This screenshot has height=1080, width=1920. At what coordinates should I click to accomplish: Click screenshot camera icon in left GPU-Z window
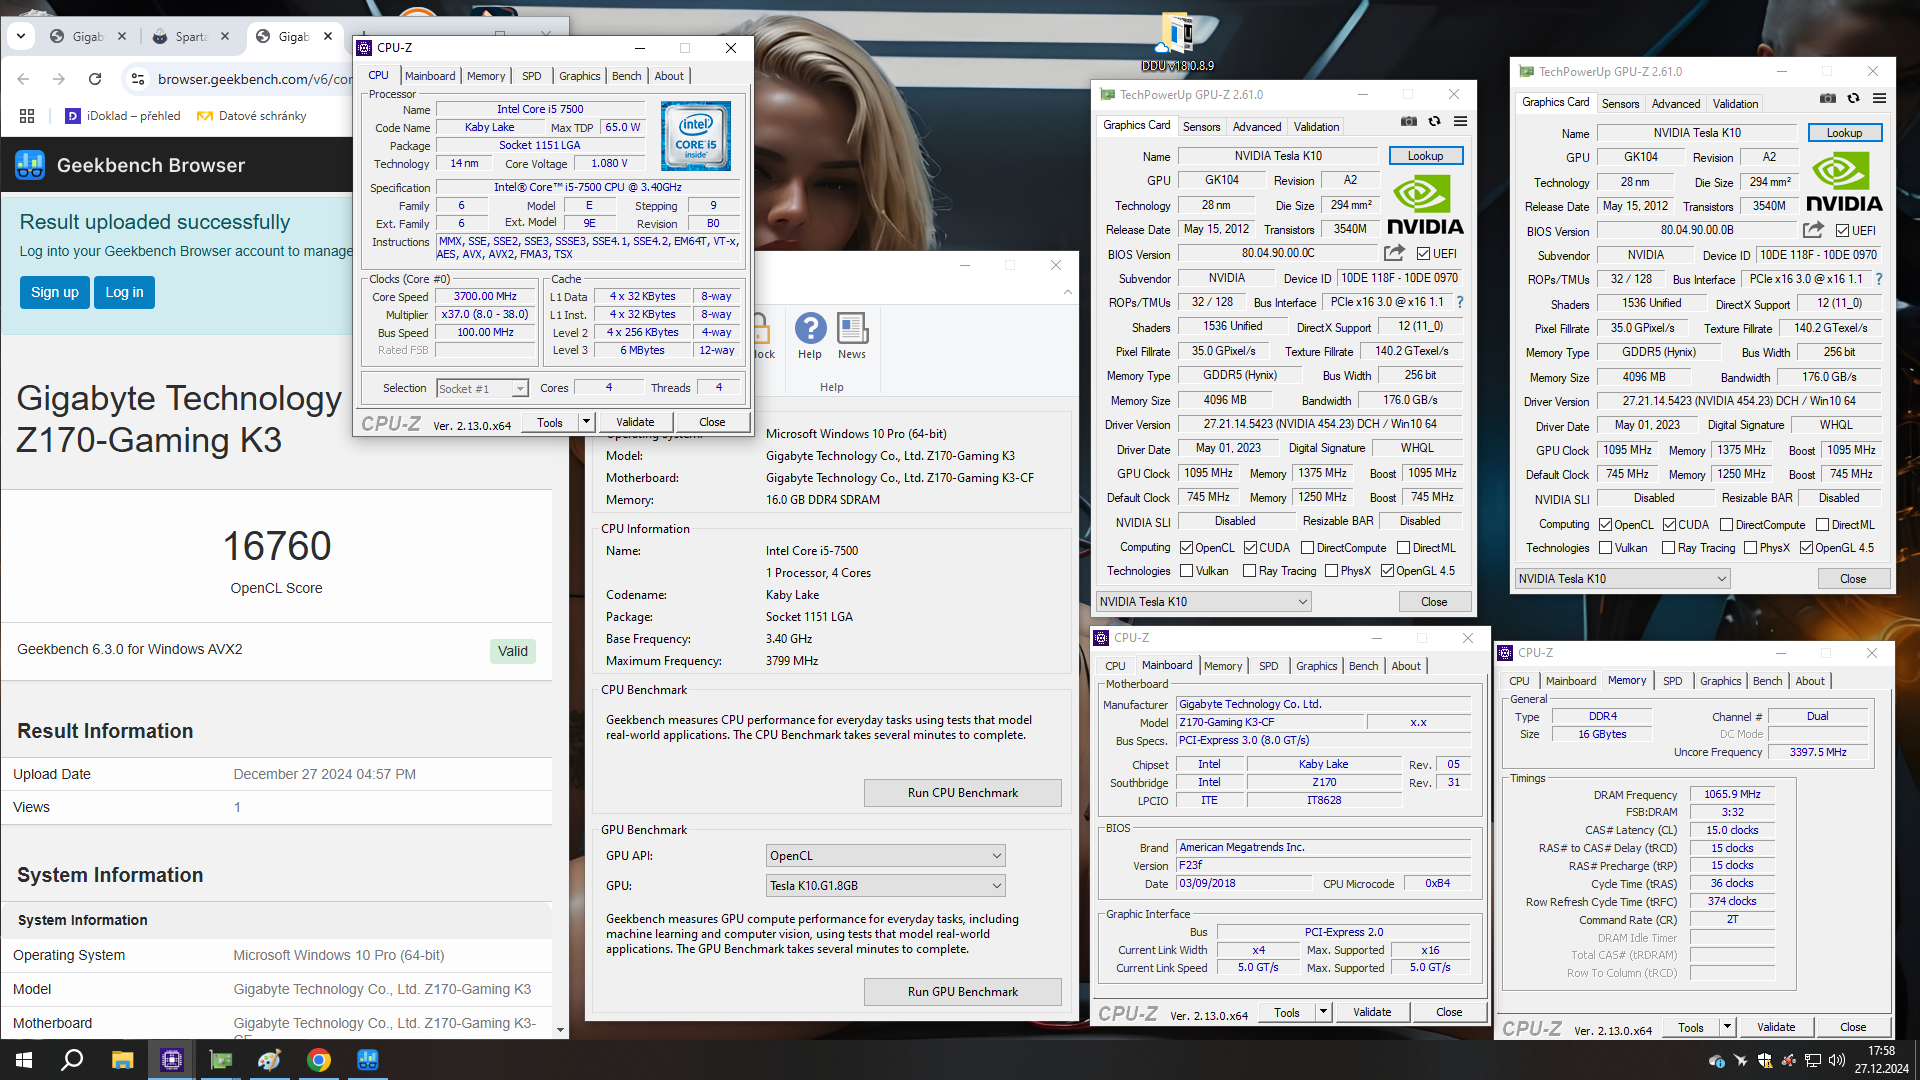pyautogui.click(x=1408, y=122)
